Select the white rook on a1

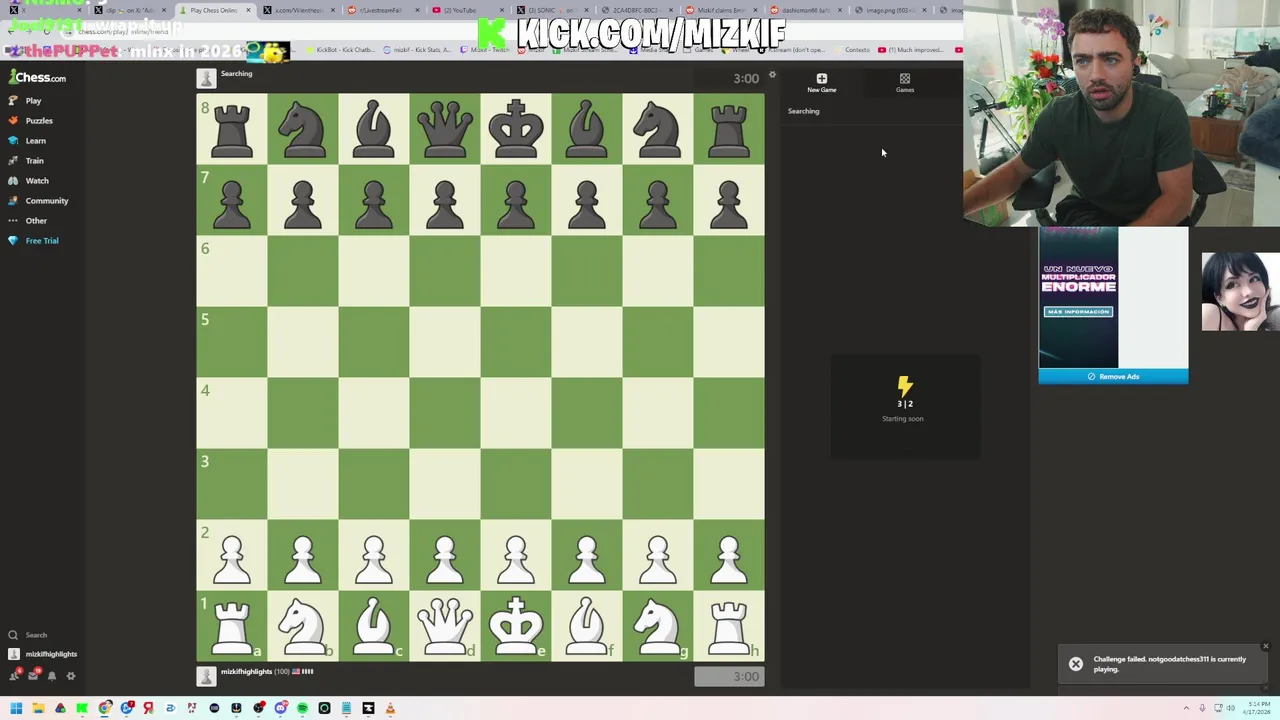[x=232, y=626]
